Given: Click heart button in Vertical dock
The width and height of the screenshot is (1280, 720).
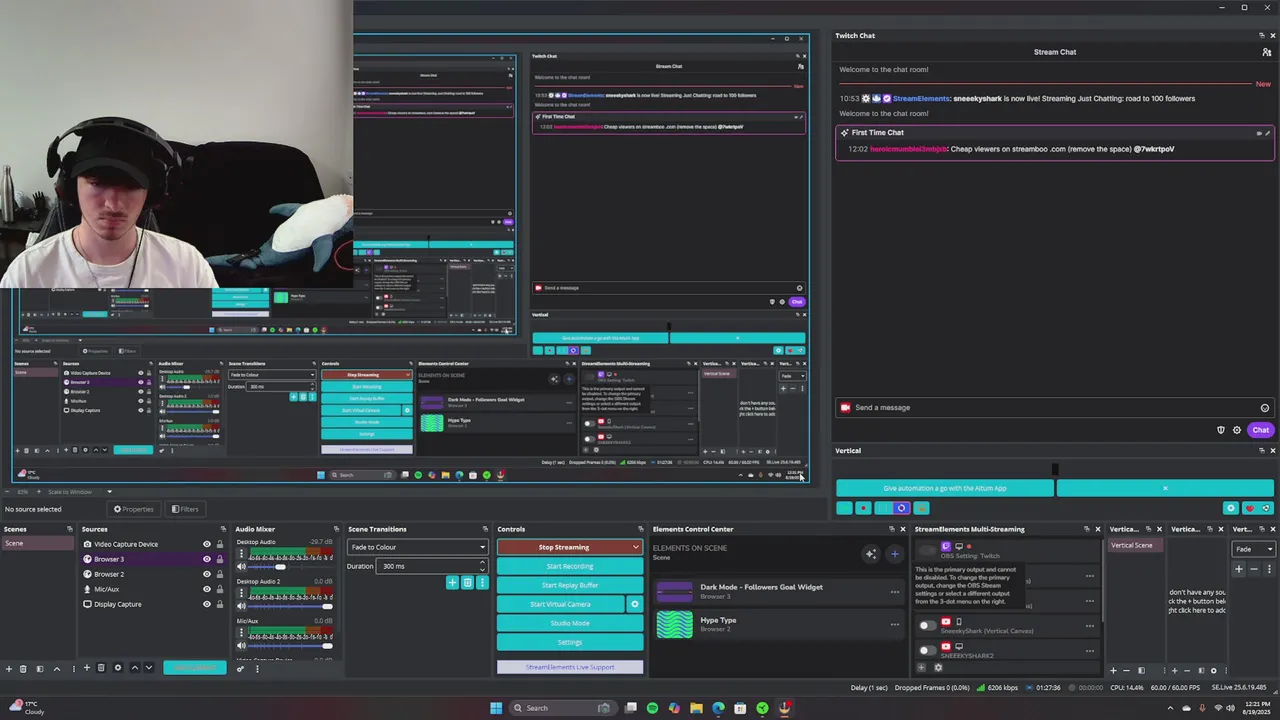Looking at the screenshot, I should [x=1249, y=508].
